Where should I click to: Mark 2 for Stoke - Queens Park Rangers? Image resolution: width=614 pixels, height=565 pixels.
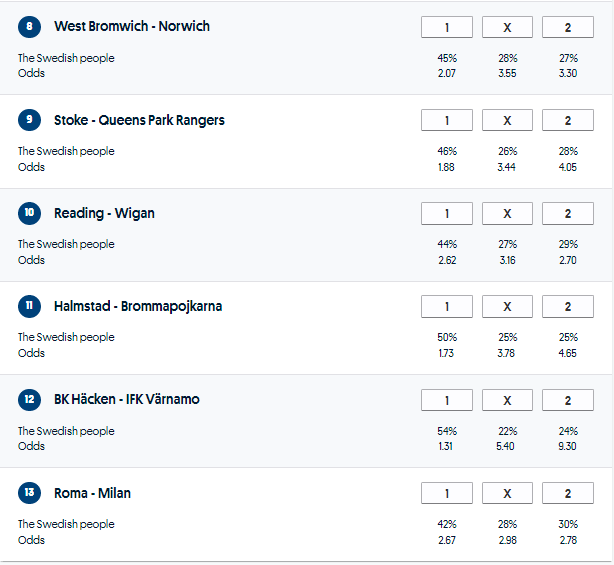tap(567, 120)
